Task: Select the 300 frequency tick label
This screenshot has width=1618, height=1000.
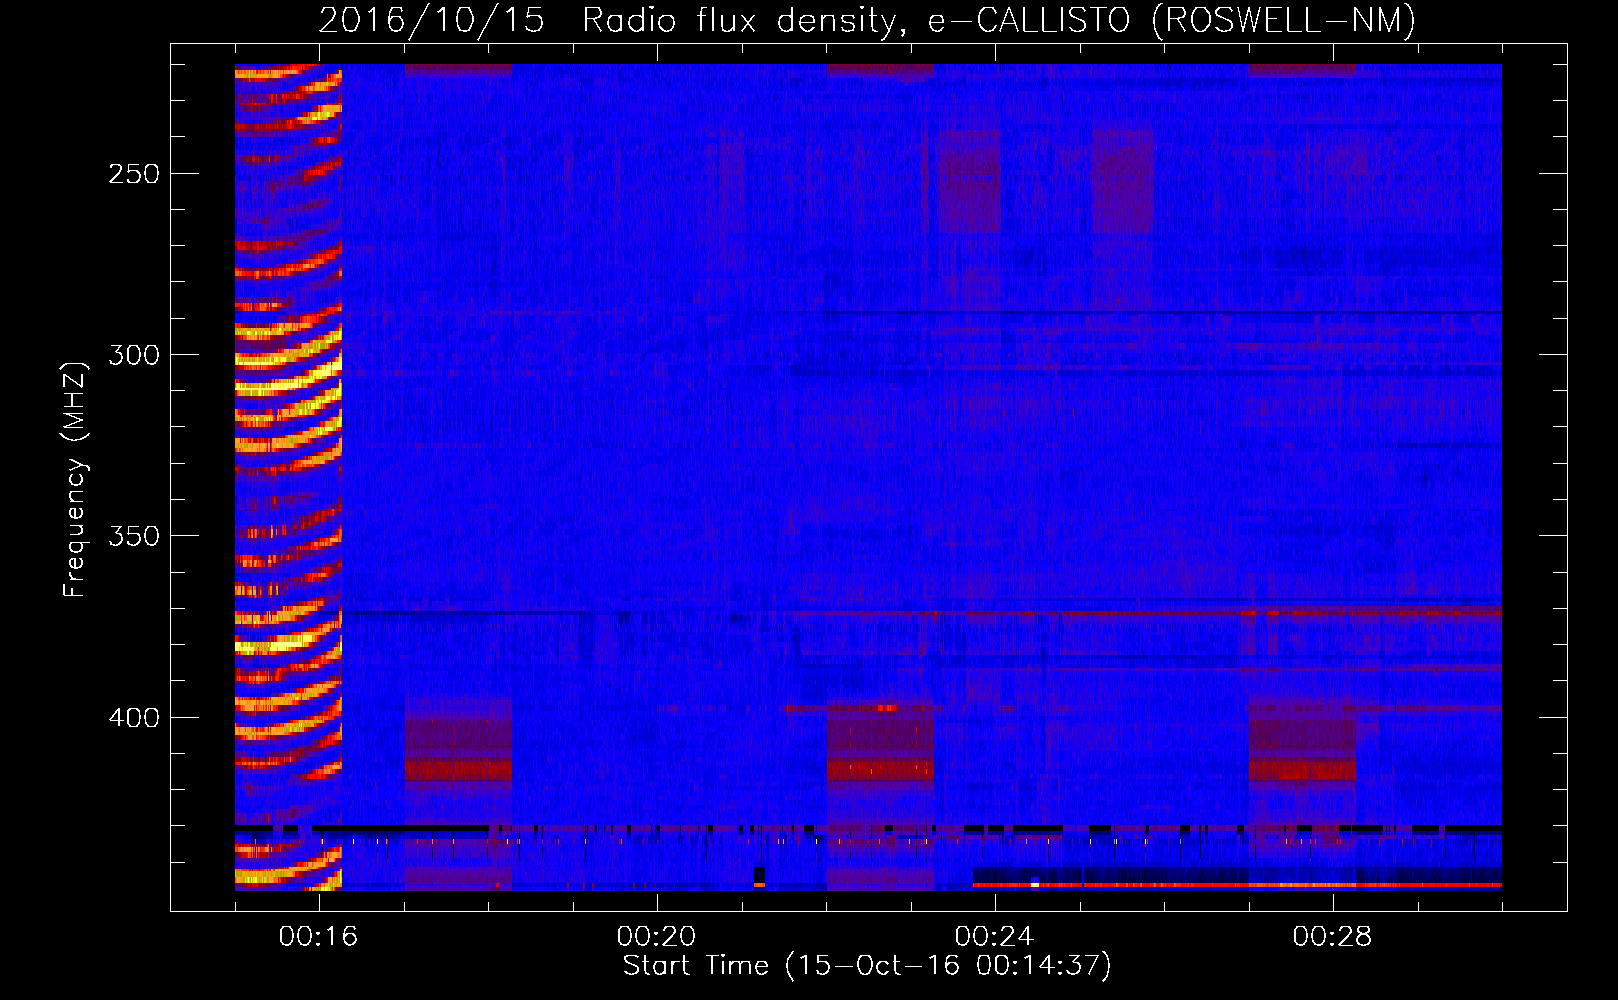Action: click(134, 355)
